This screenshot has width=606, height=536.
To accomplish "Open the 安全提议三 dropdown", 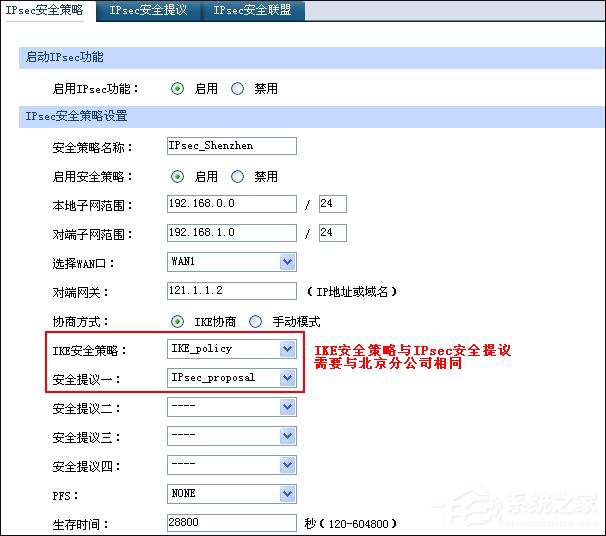I will click(232, 436).
